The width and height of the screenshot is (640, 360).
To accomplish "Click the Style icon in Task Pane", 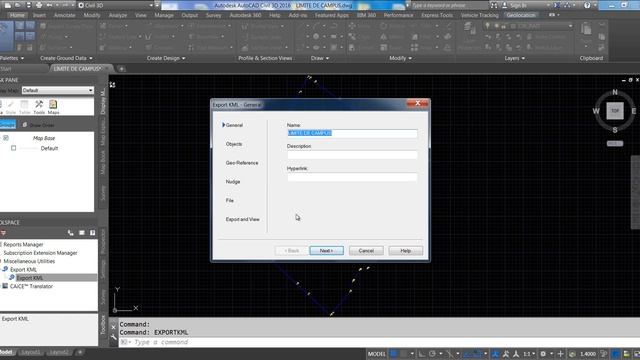I will (x=11, y=107).
